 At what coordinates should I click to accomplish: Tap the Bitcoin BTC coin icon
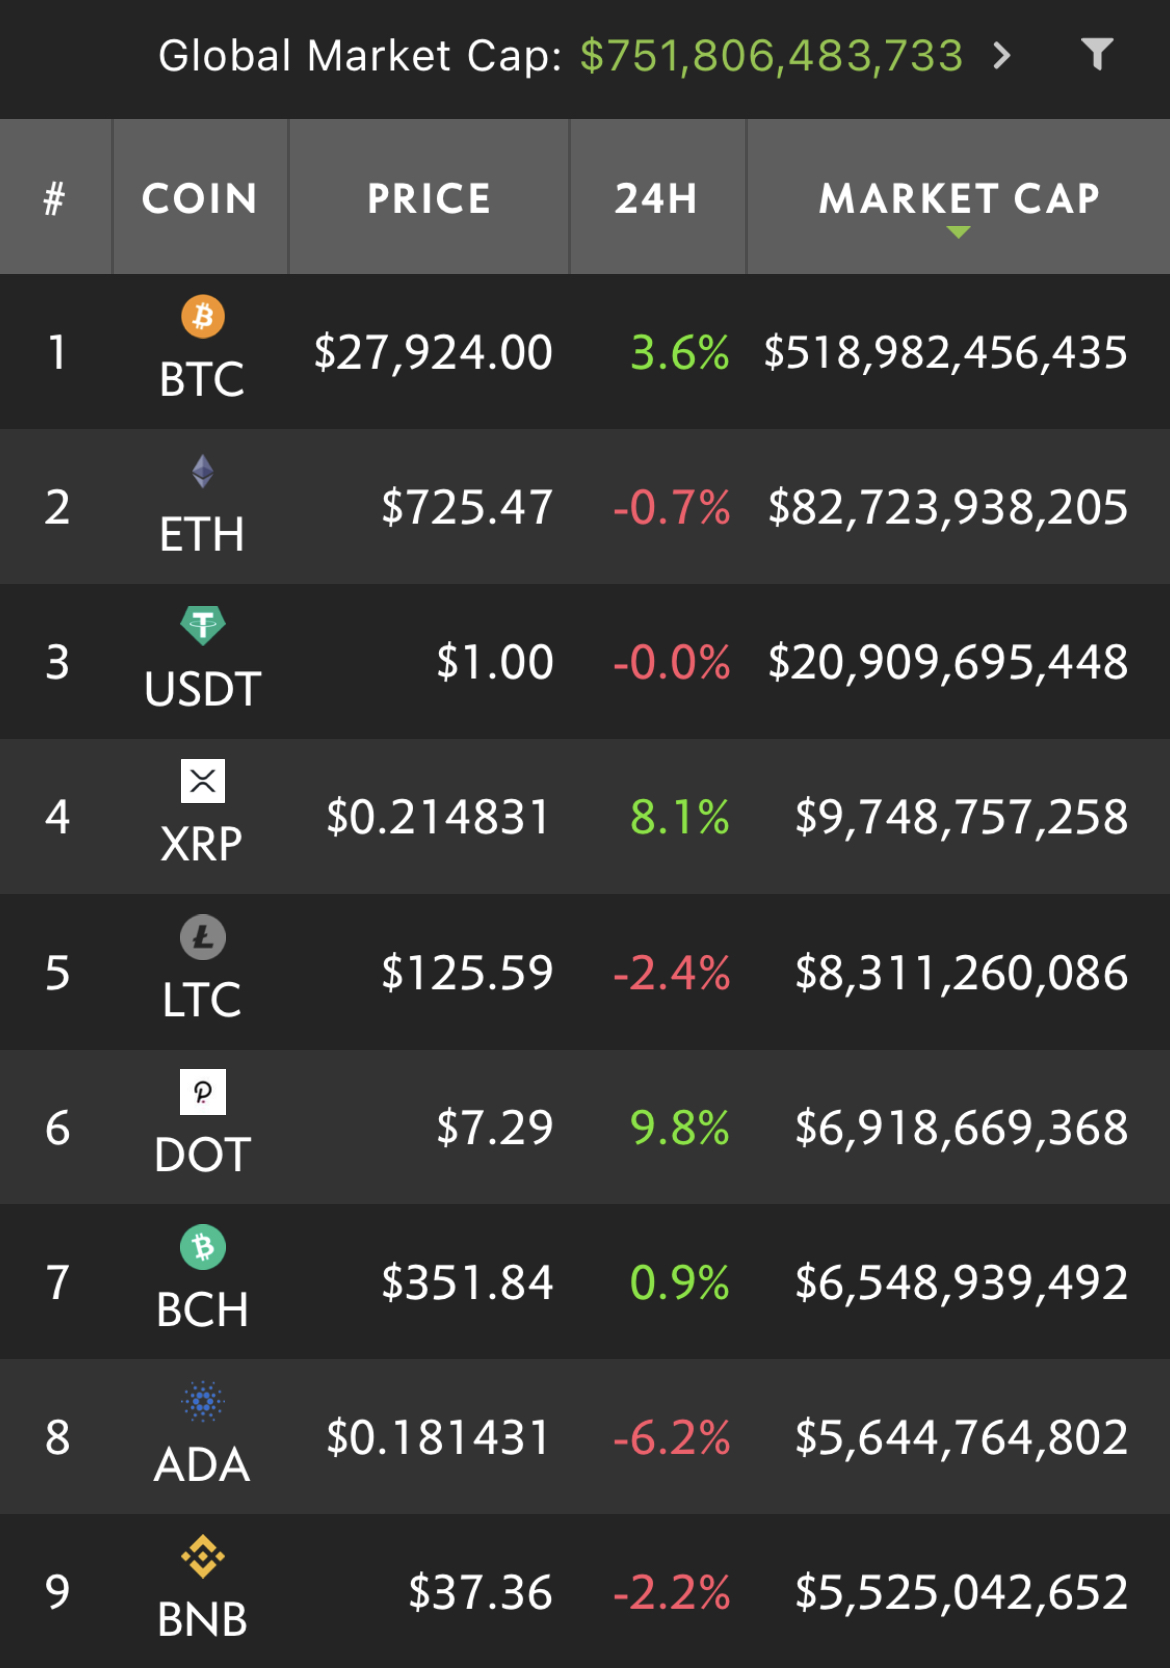(x=203, y=317)
